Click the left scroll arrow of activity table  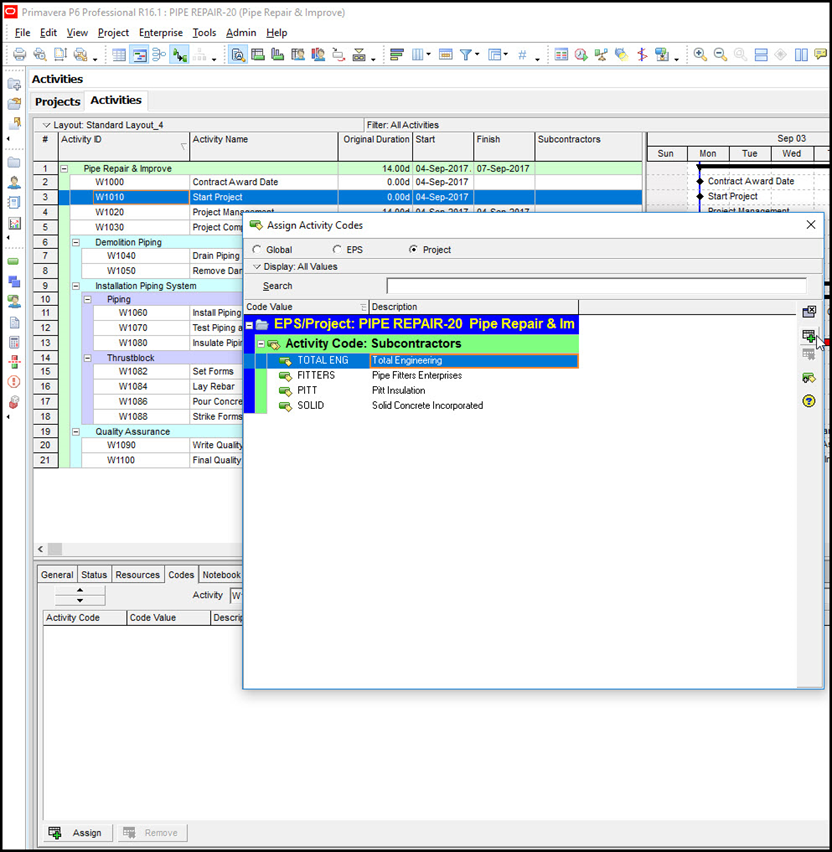pos(40,549)
